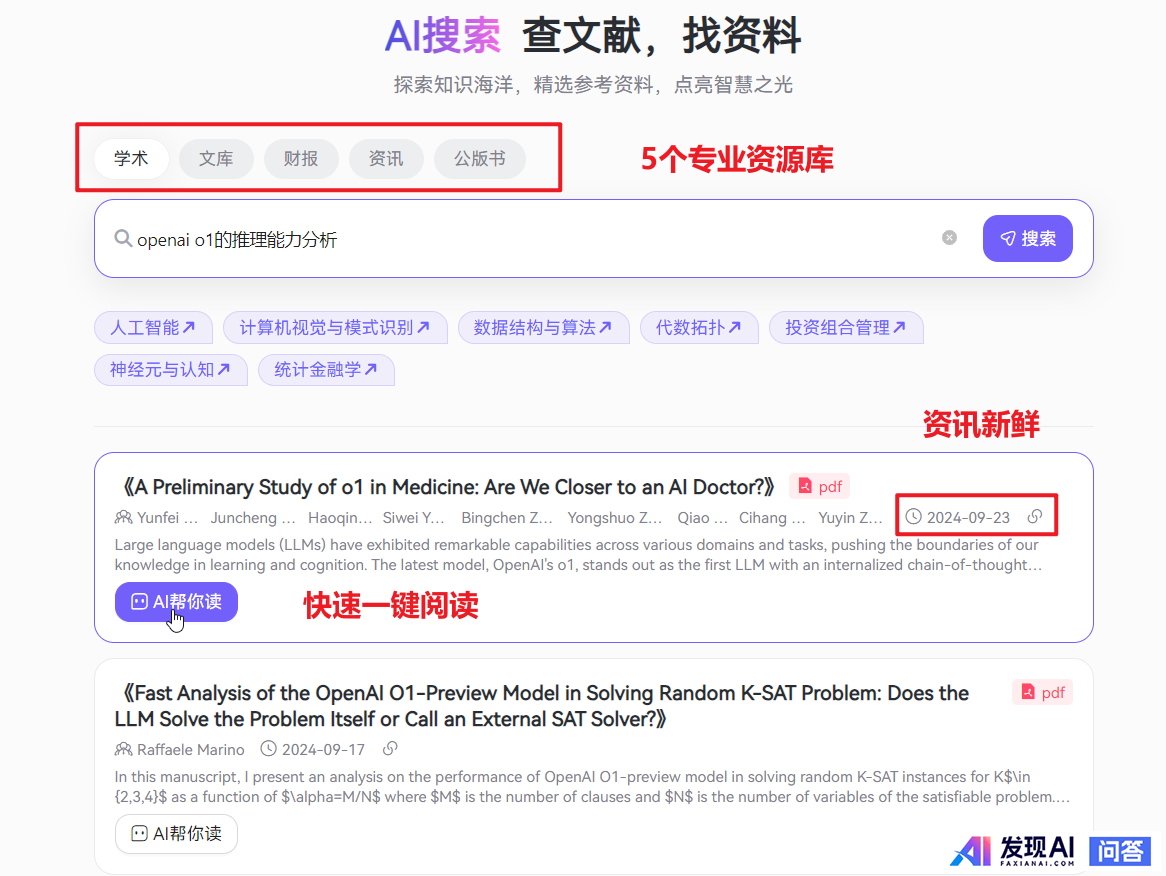Focus the search input containing openai o1
Screen dimensions: 1166x876
530,239
